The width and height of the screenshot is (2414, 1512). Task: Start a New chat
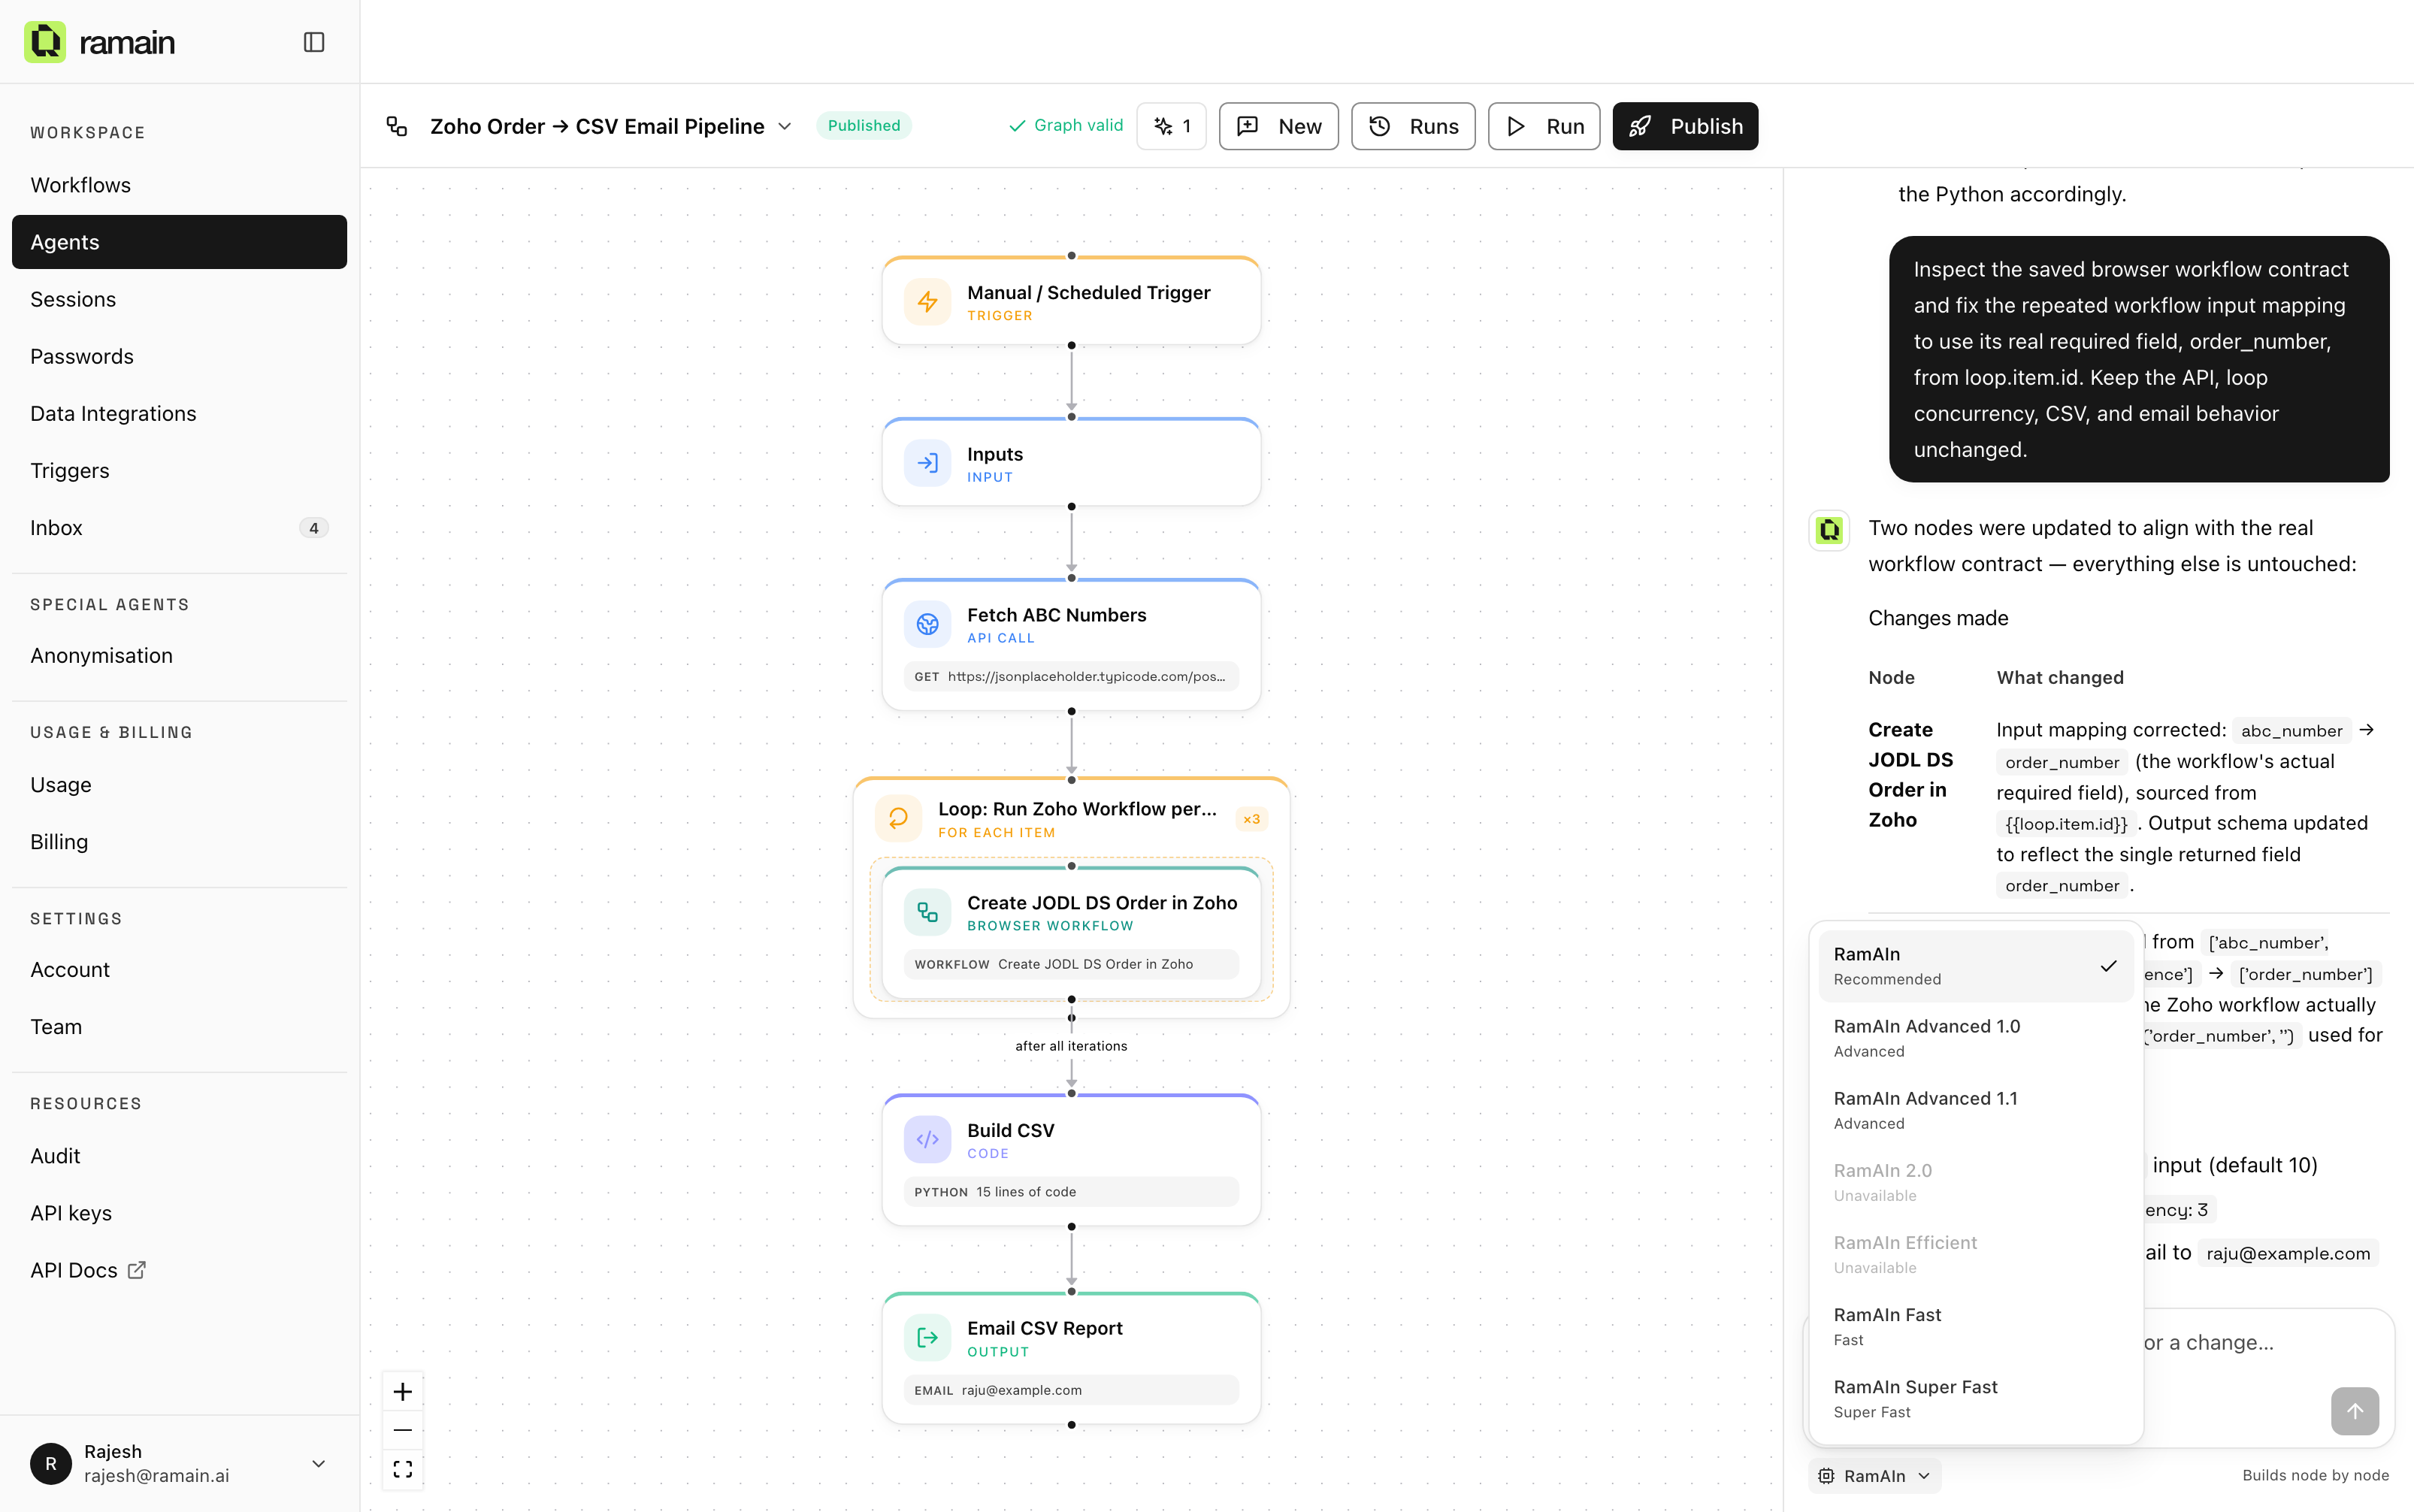point(1278,126)
